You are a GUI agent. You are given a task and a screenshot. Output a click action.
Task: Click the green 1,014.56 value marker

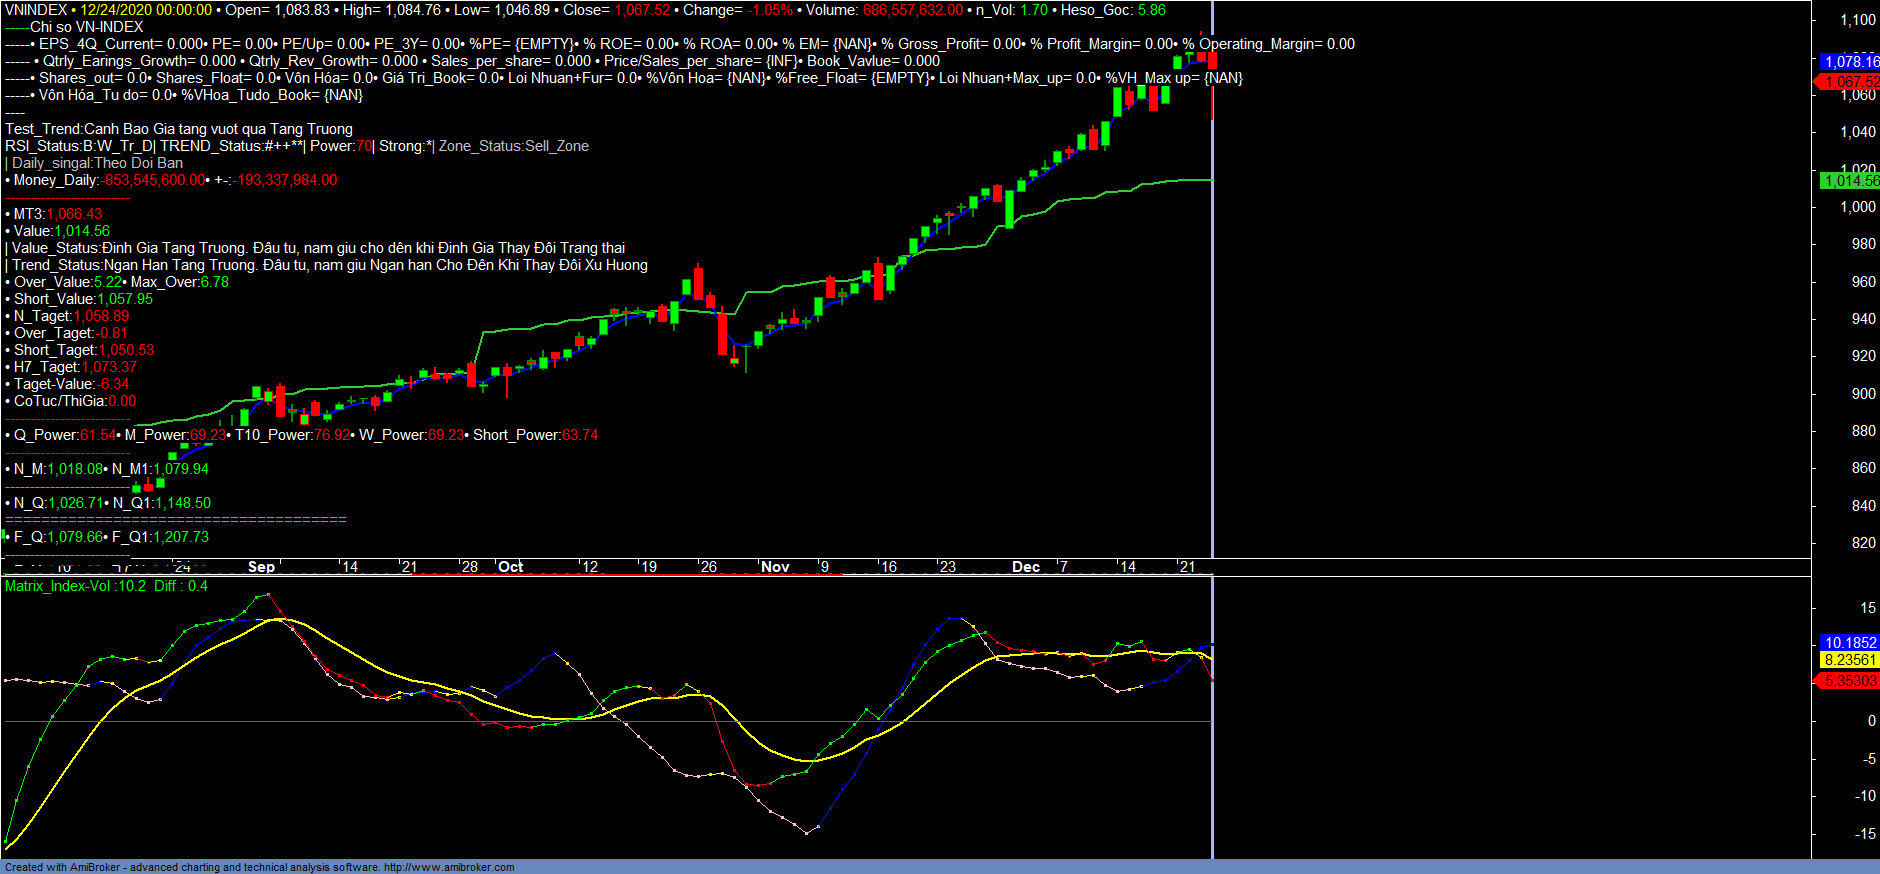pyautogui.click(x=1850, y=181)
